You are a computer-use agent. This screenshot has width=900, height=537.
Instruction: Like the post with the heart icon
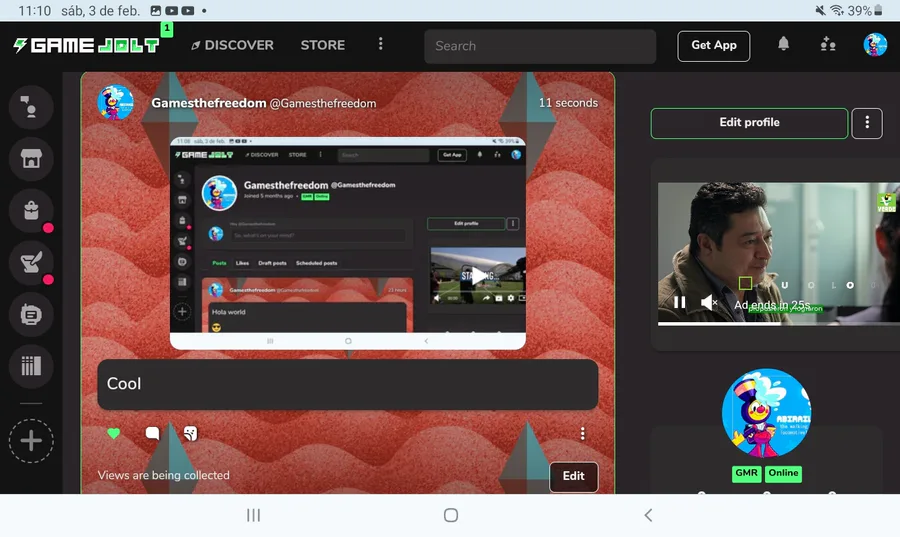pyautogui.click(x=114, y=434)
